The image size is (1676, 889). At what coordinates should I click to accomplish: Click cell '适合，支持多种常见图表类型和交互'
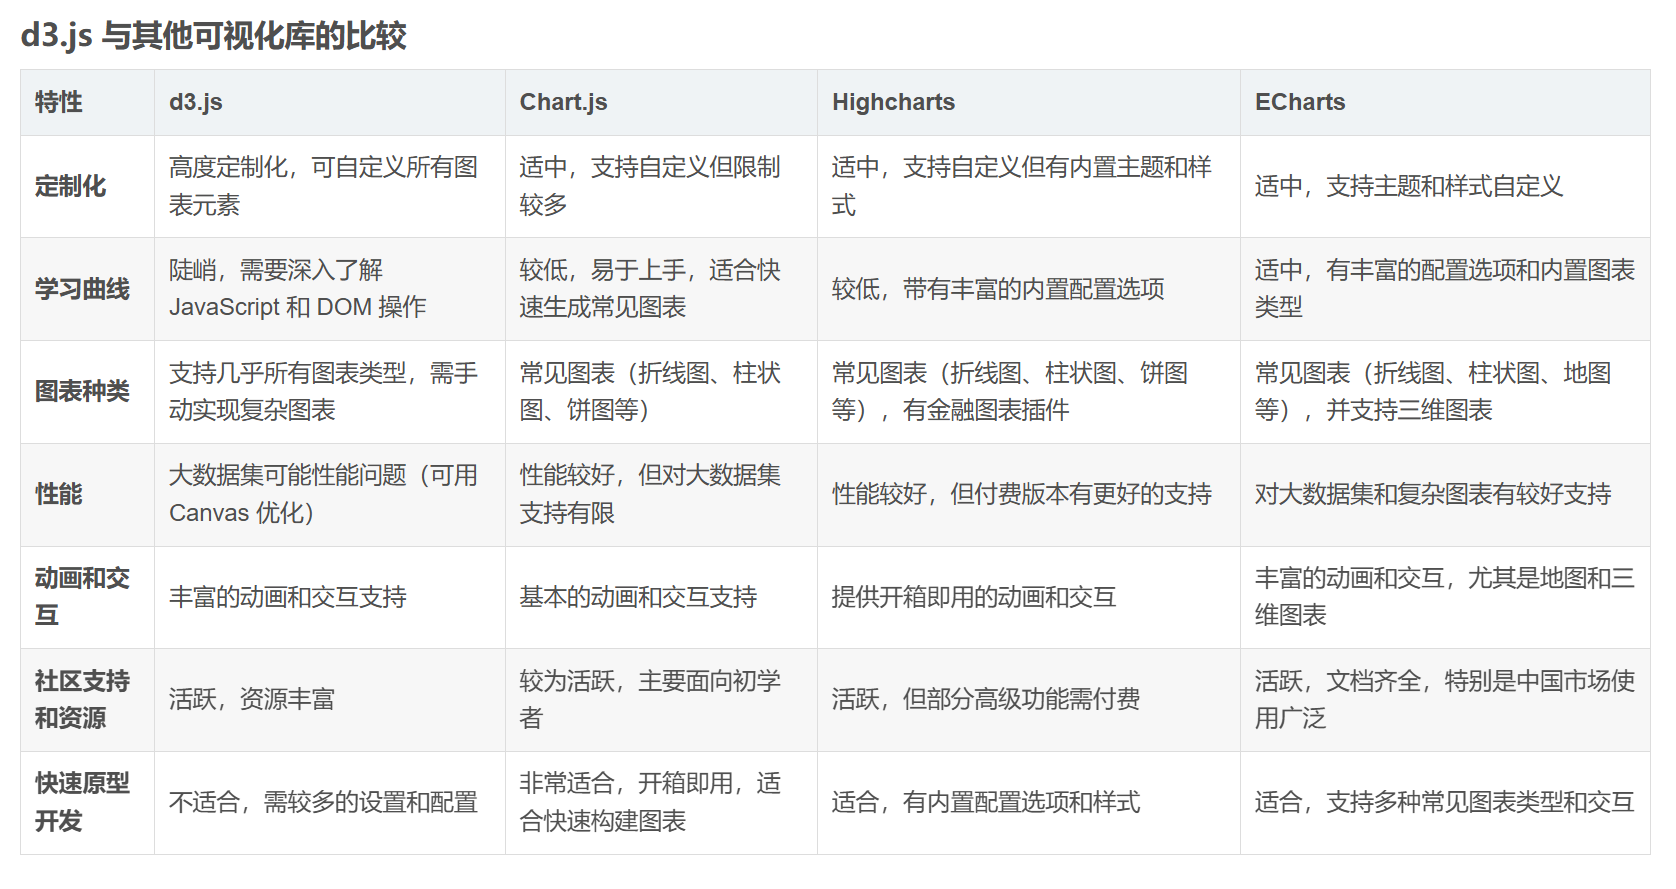(1445, 802)
